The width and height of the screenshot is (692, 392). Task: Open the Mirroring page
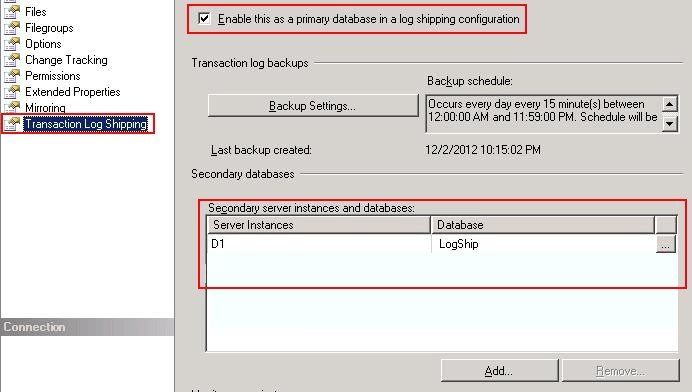(45, 108)
